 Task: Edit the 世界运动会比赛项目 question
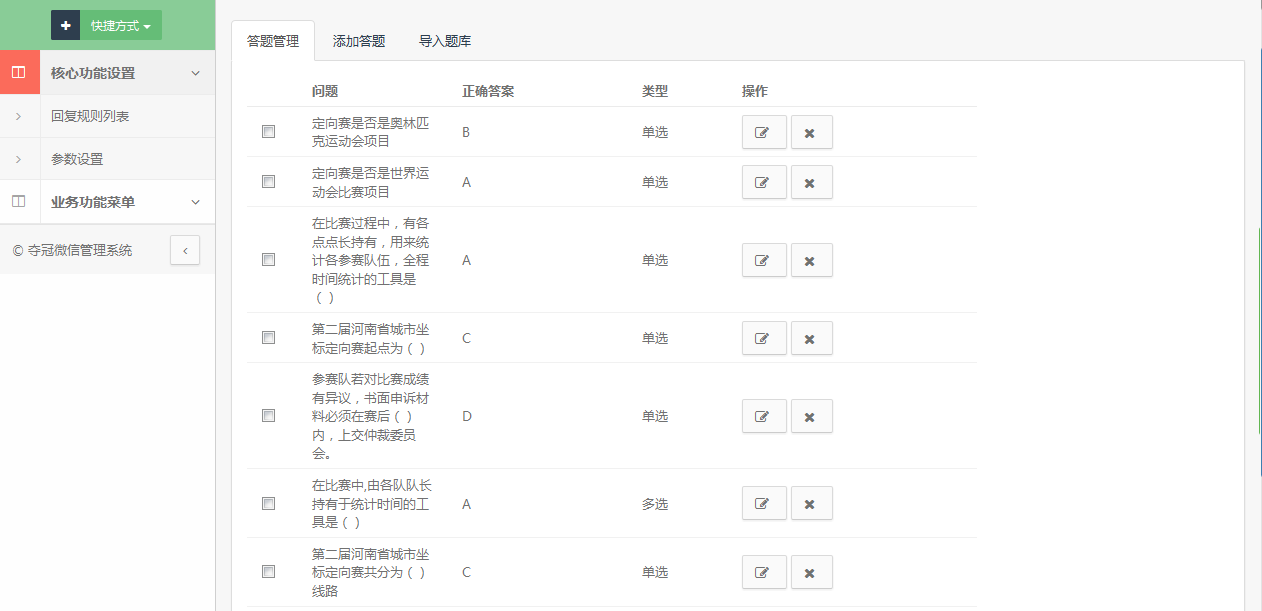pos(764,182)
